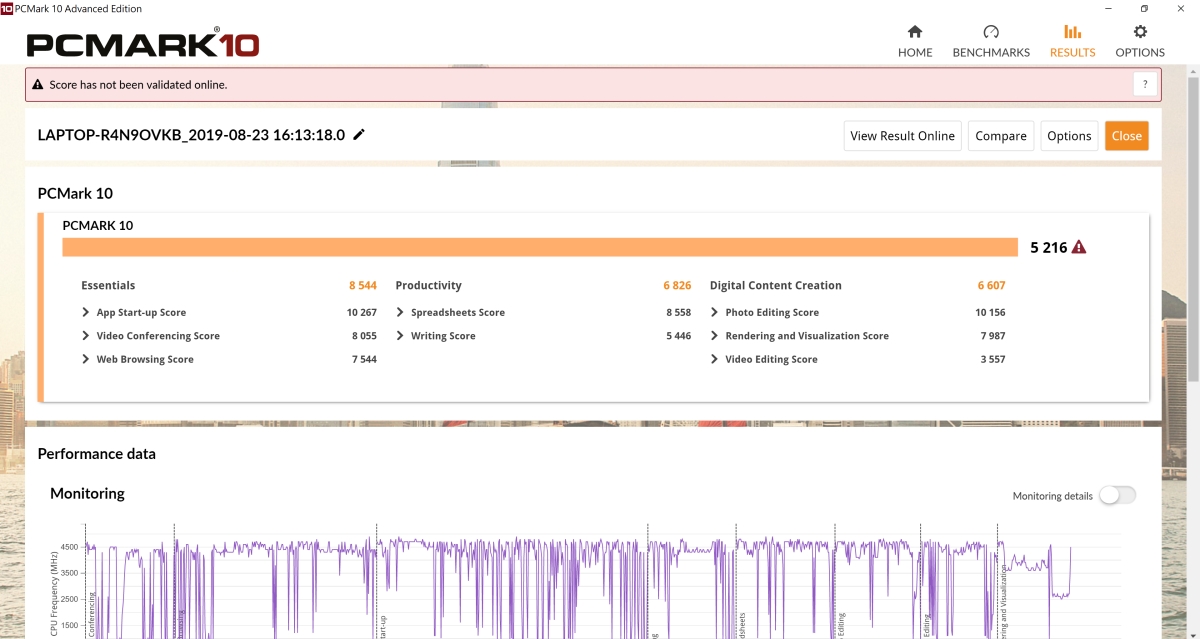The image size is (1200, 639).
Task: Enable the Monitoring details toggle
Action: 1117,496
